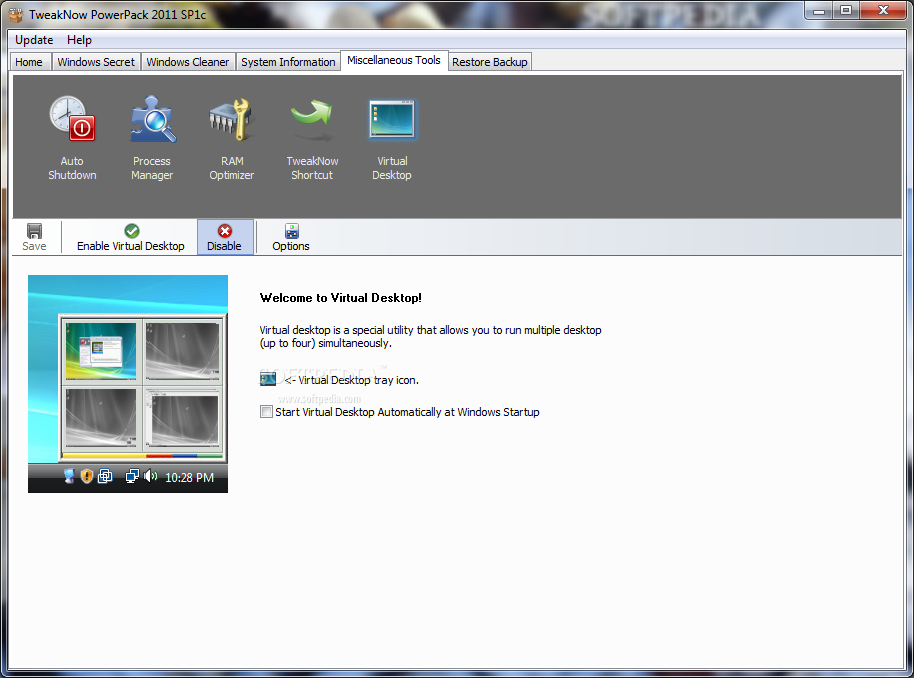Open the RAM Optimizer tool

(231, 138)
